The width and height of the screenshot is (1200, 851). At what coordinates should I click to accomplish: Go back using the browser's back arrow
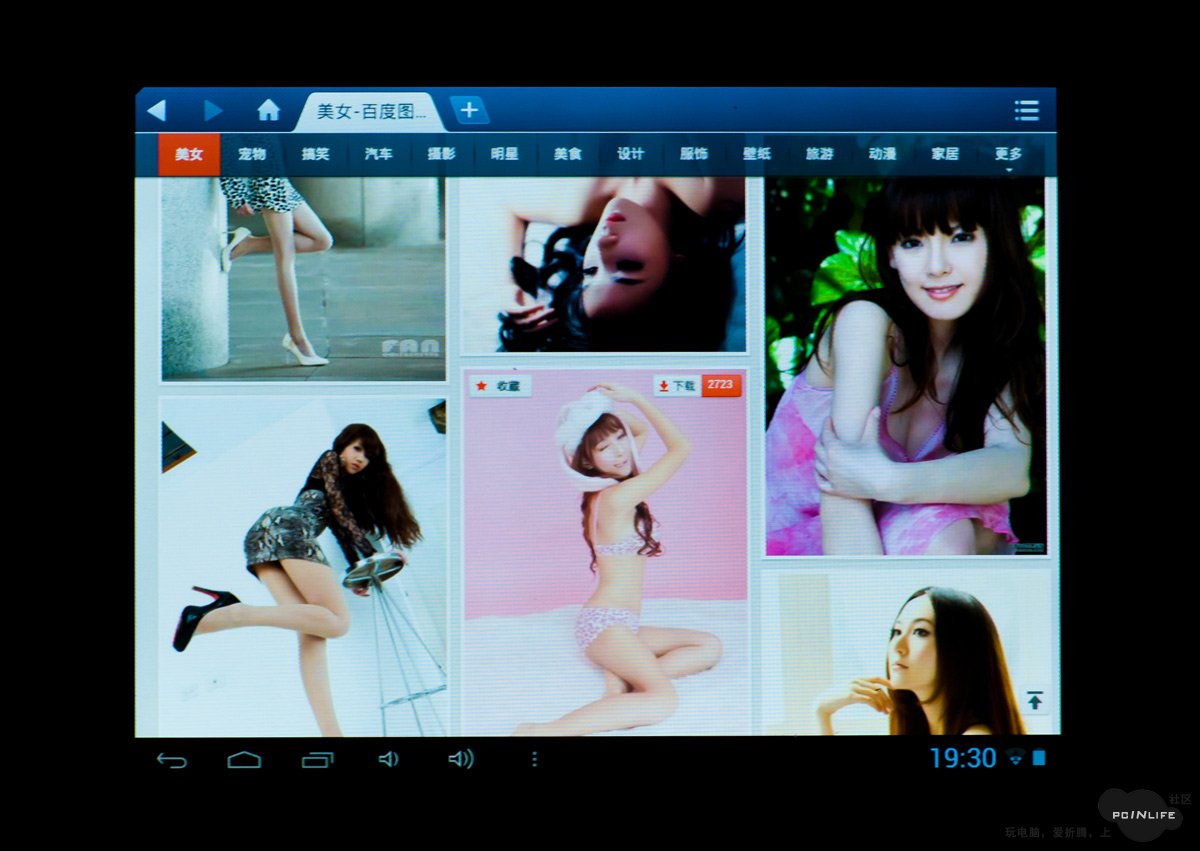(156, 110)
